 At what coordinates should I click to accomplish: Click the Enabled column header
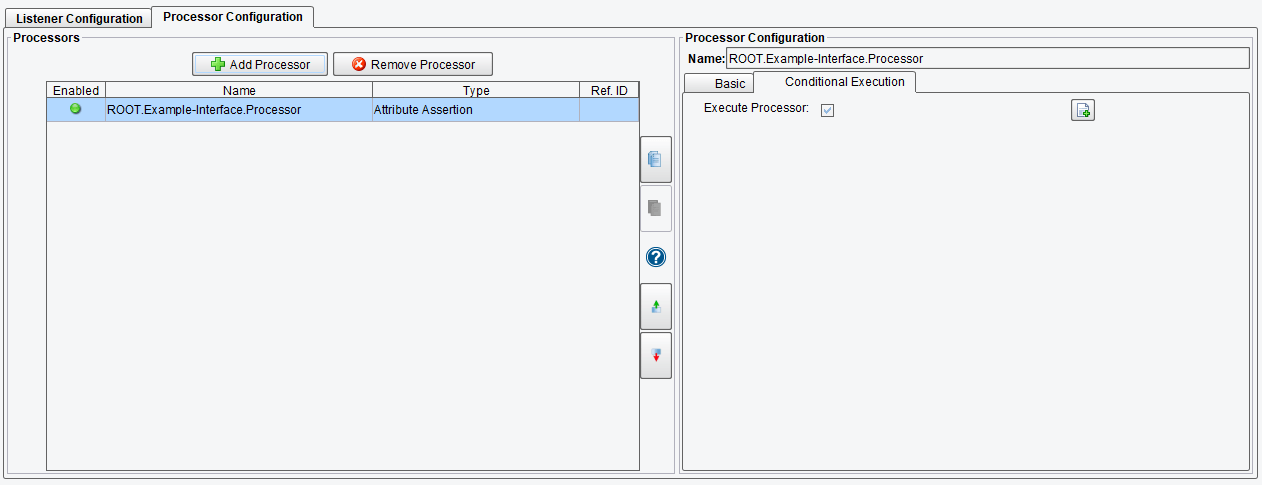coord(76,90)
